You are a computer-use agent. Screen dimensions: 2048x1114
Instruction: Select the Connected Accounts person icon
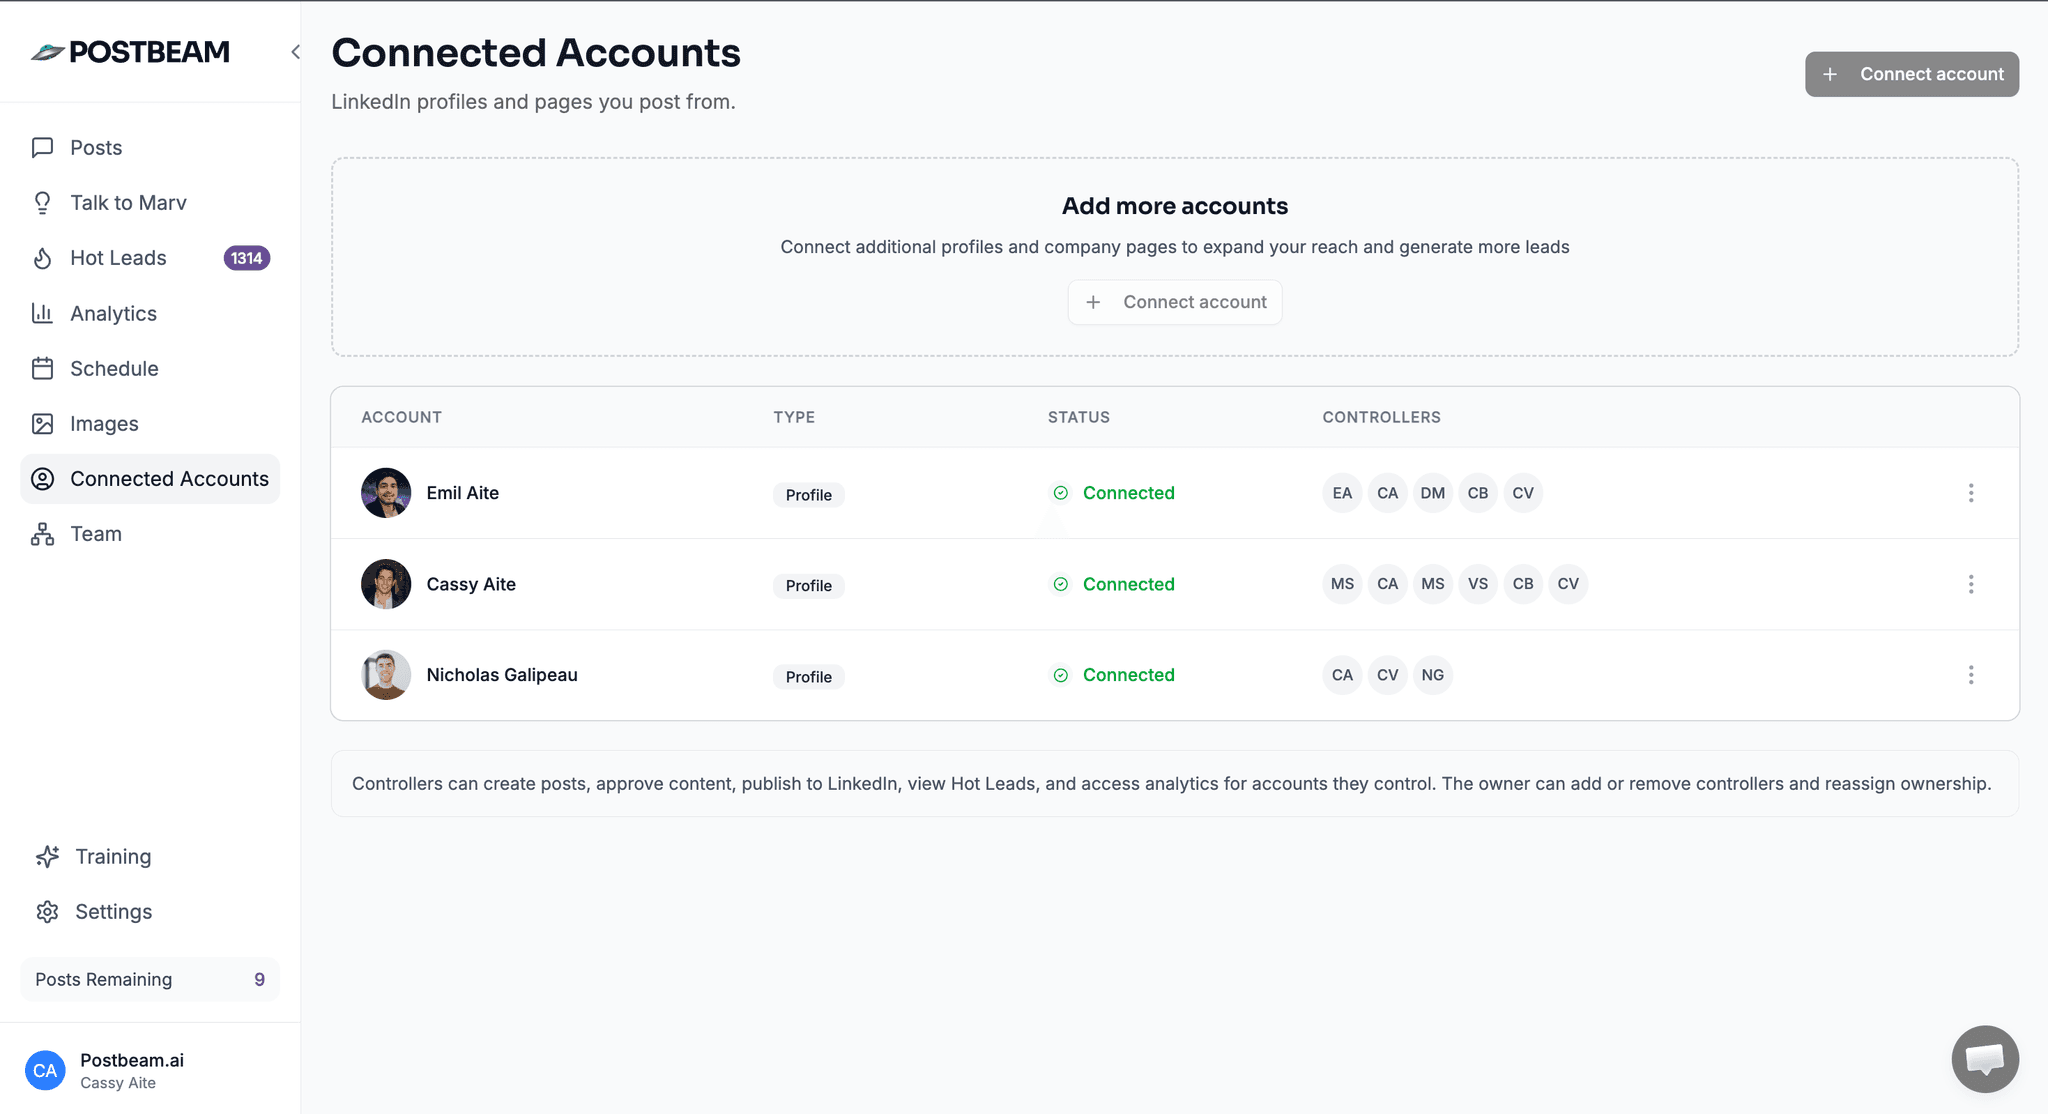[41, 478]
